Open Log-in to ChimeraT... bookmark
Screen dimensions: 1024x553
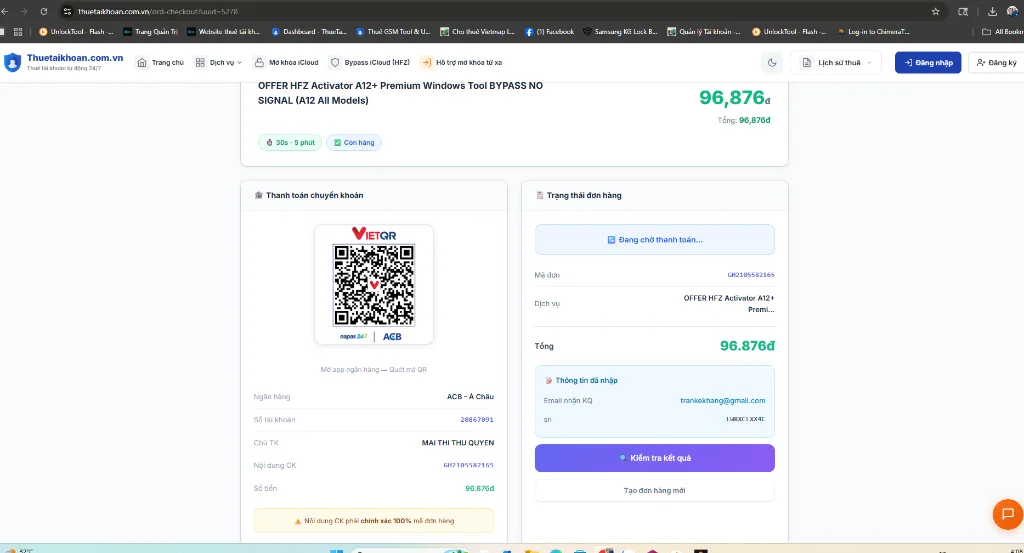tap(873, 31)
